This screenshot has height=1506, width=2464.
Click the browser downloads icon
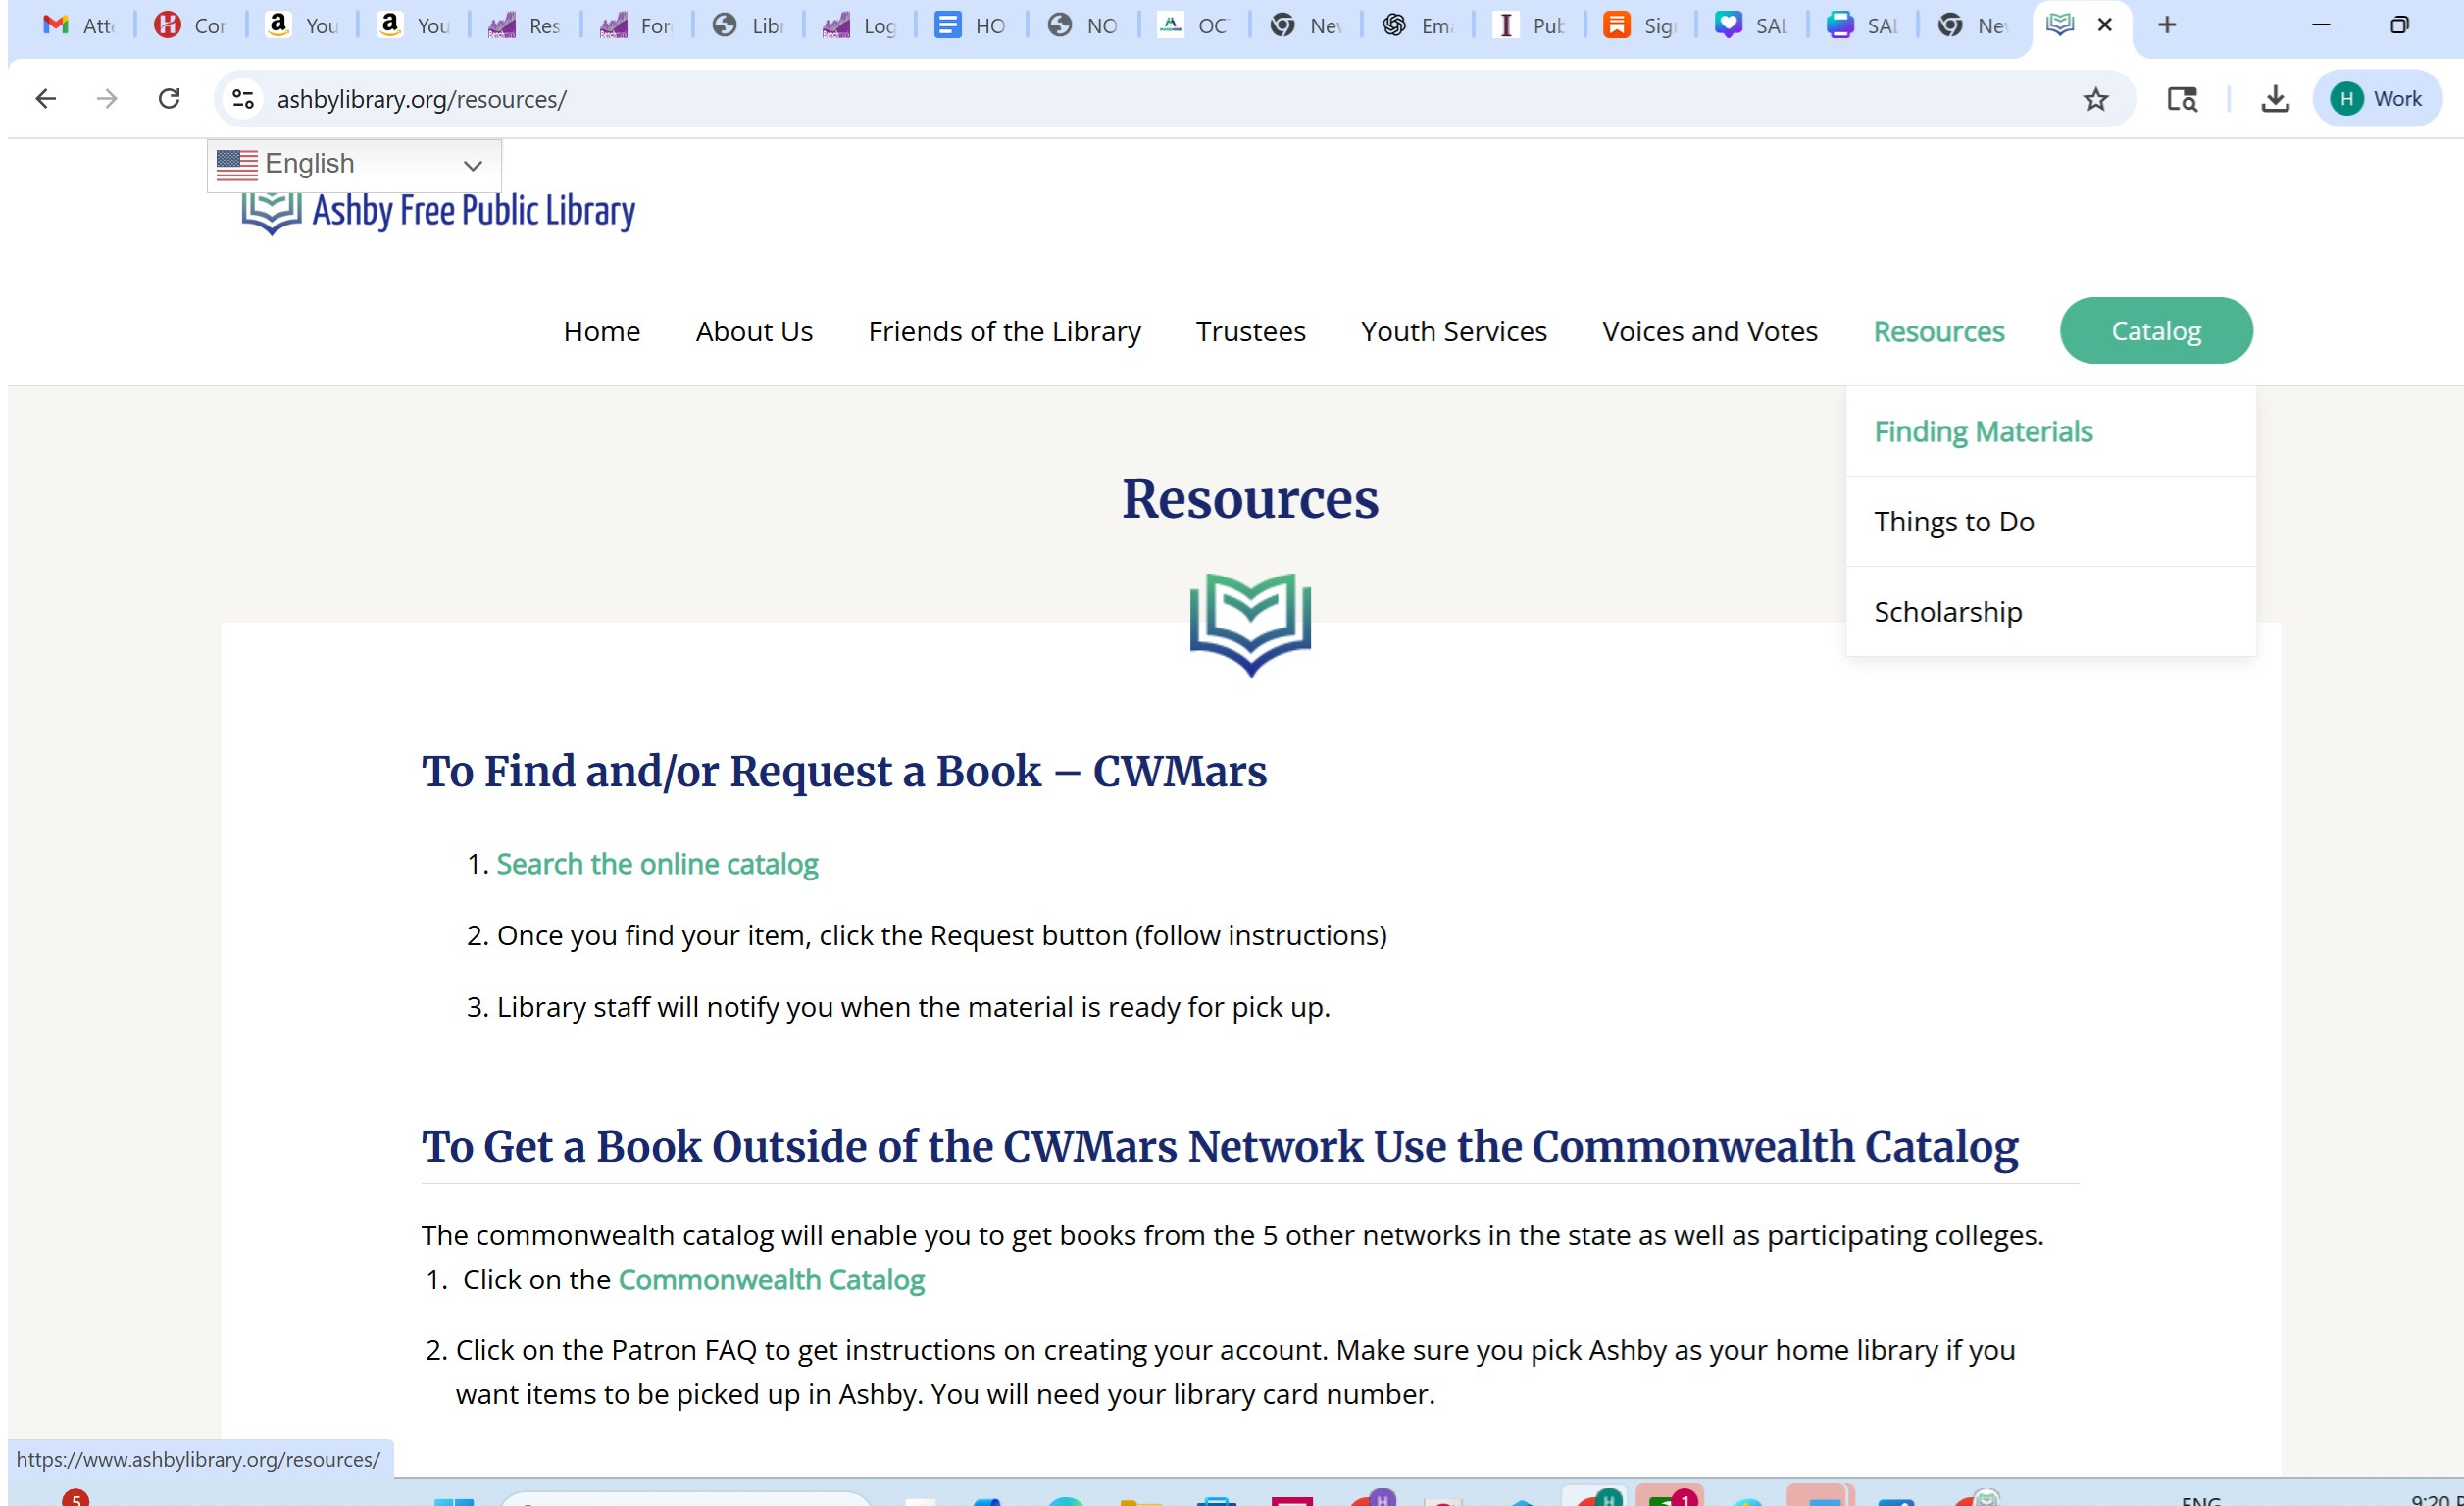tap(2275, 99)
